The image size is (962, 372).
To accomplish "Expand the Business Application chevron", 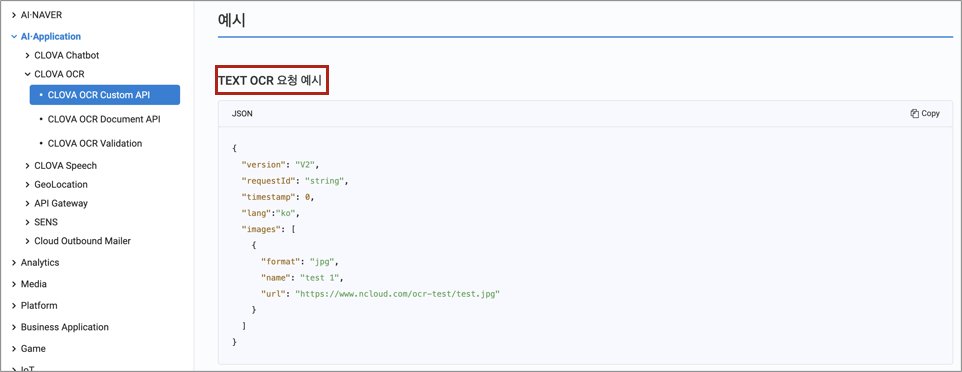I will point(13,327).
